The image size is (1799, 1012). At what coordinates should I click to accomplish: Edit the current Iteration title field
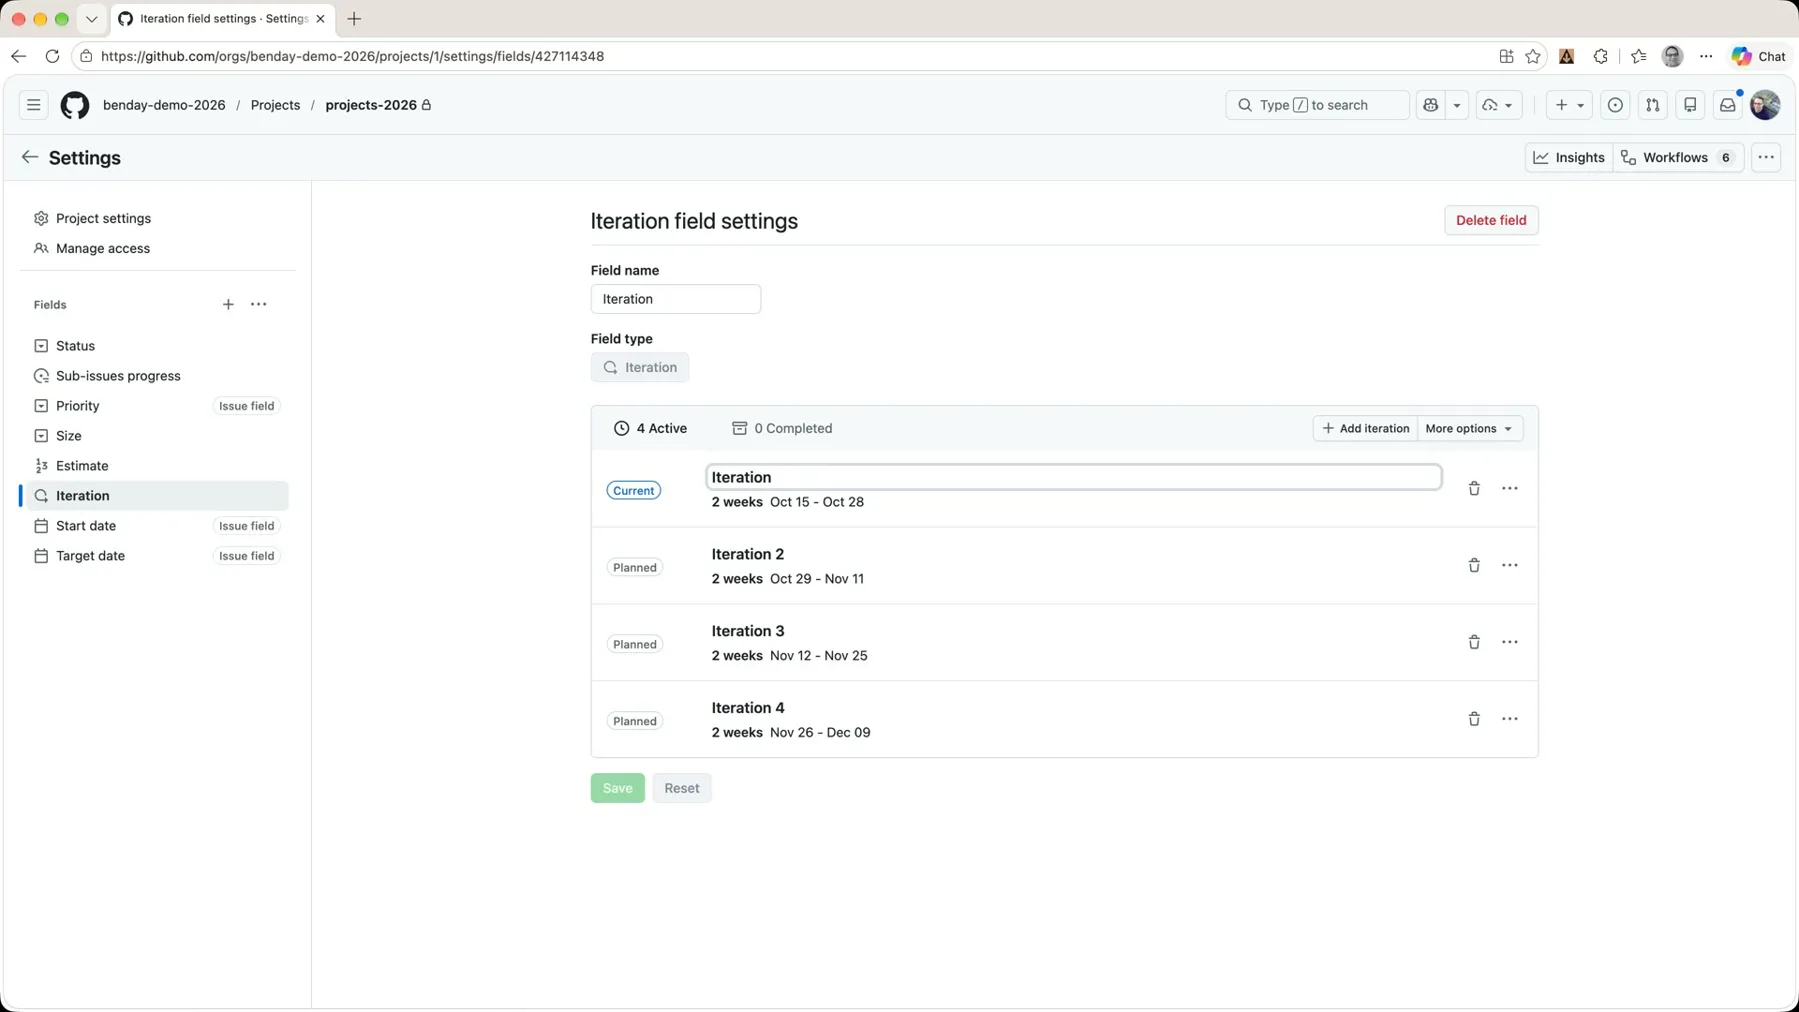pos(1074,477)
